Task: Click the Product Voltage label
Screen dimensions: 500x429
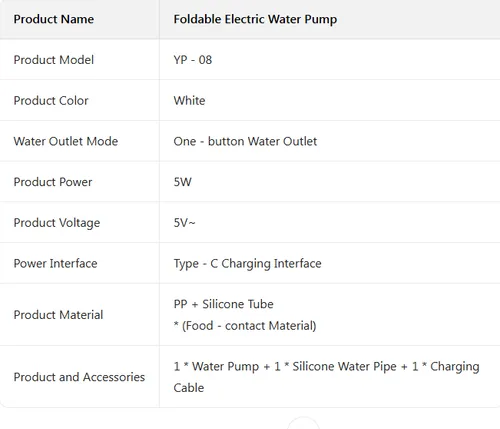Action: pos(57,223)
